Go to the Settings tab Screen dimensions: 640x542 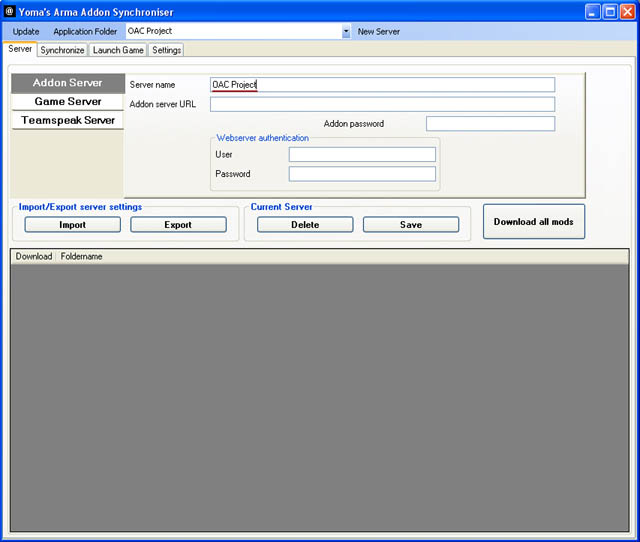(x=166, y=50)
